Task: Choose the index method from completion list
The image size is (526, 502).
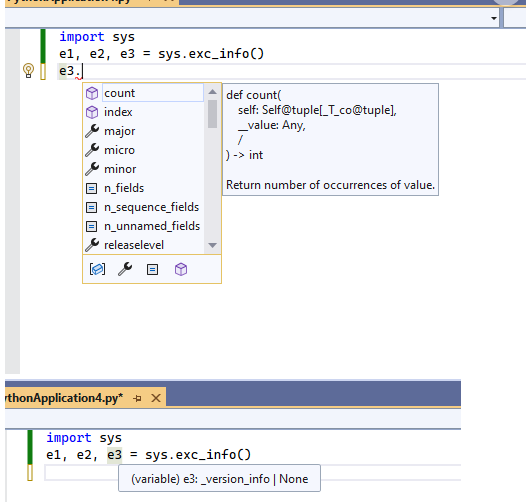Action: [x=144, y=112]
